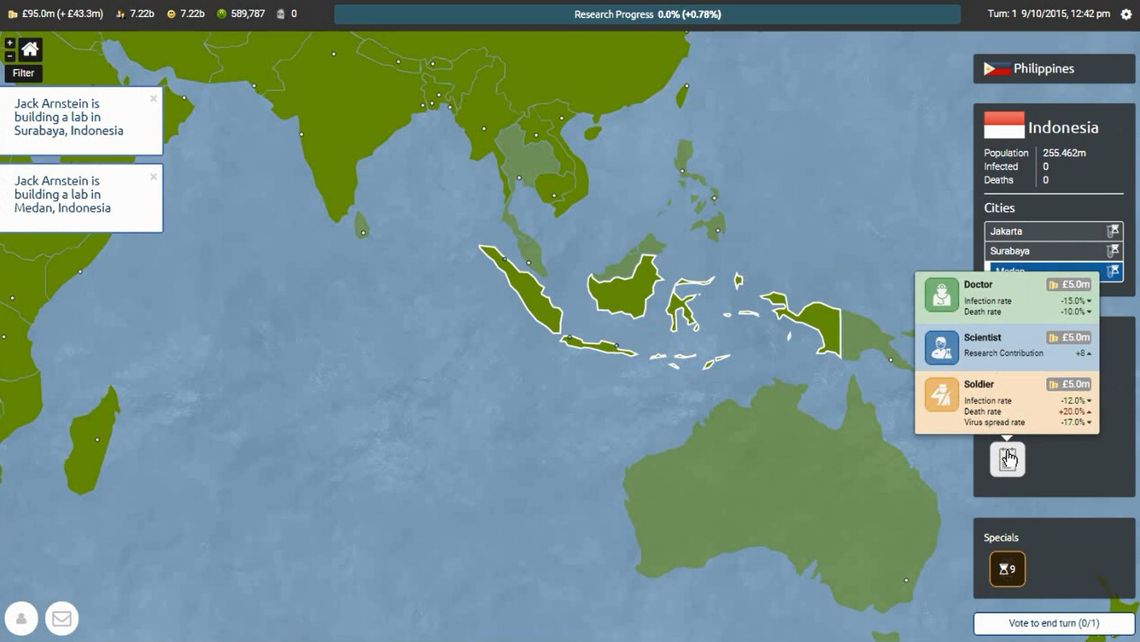Click the build lab icon for Jakarta

pyautogui.click(x=1113, y=231)
